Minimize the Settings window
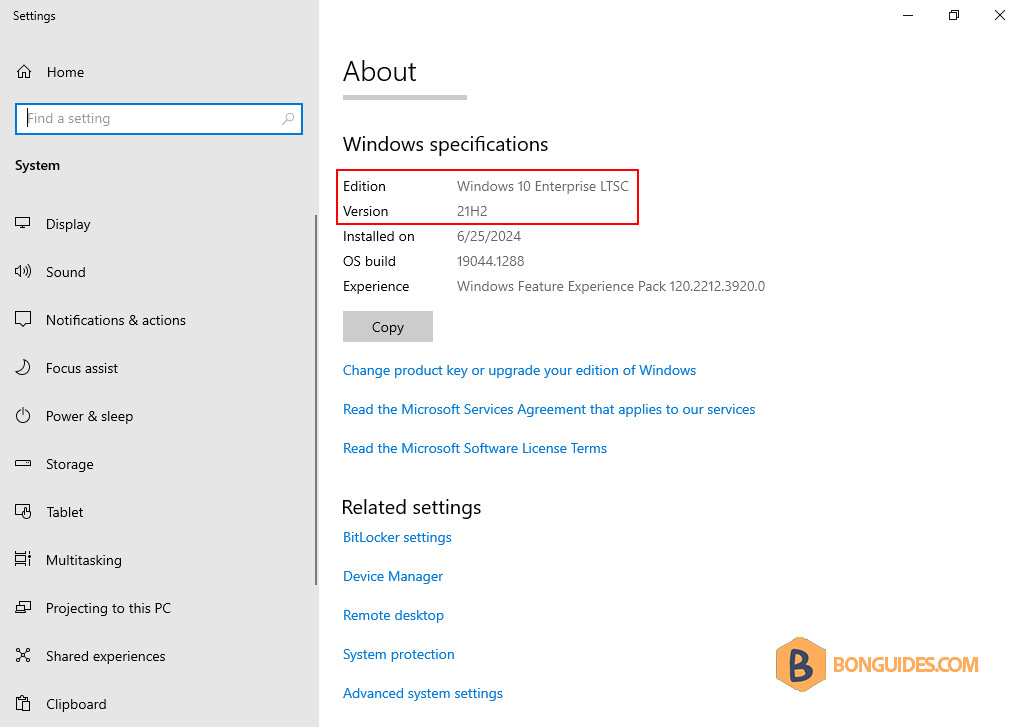 click(x=908, y=16)
